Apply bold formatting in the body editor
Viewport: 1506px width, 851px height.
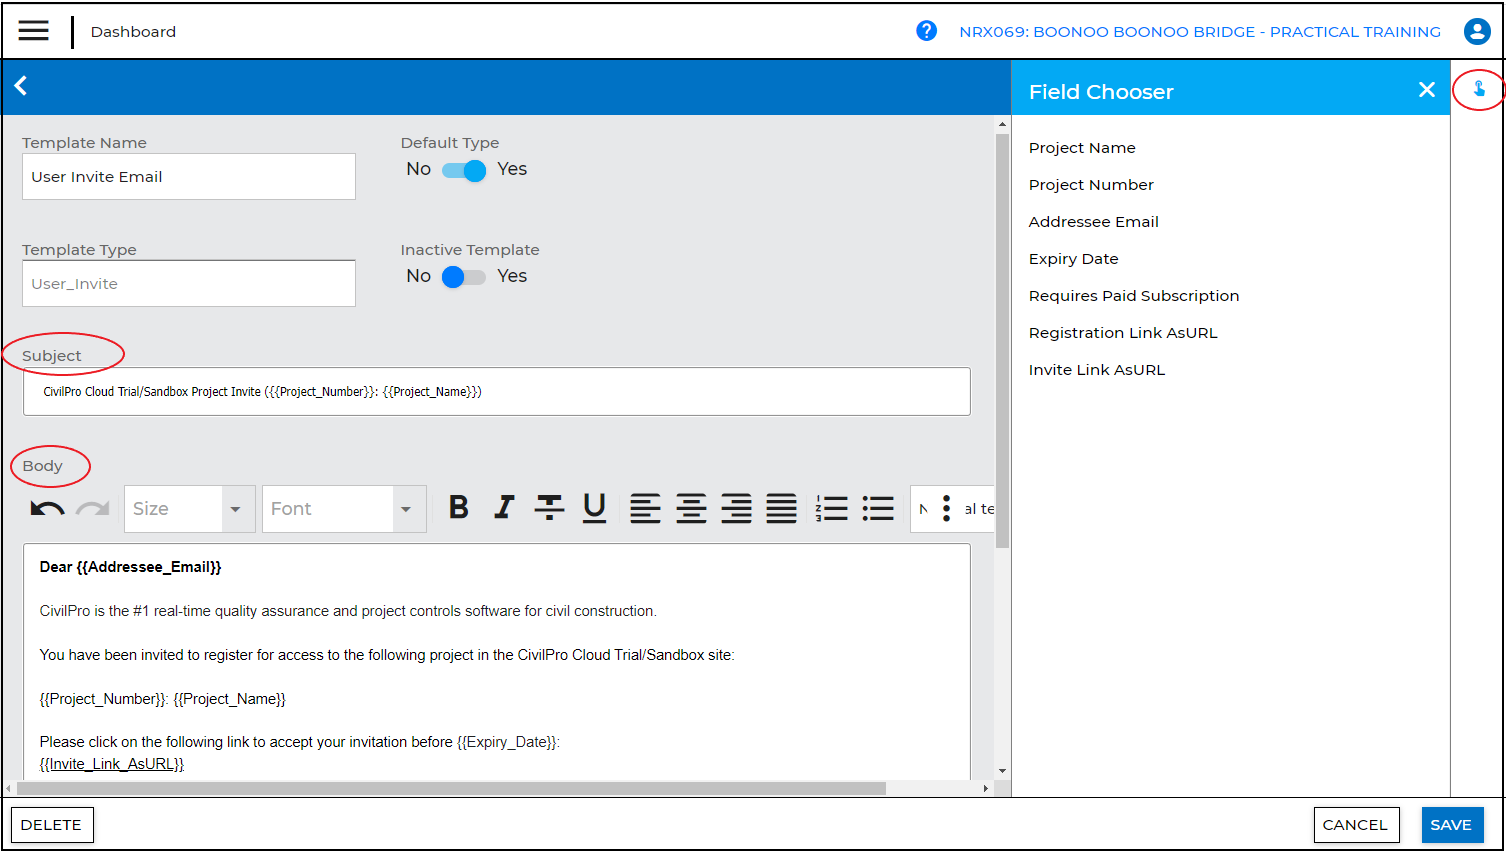click(x=458, y=508)
